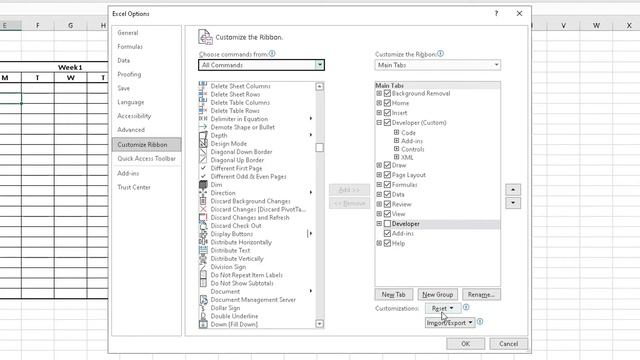The height and width of the screenshot is (360, 640).
Task: Click the Discard Changes PivotTable icon
Action: coord(203,209)
